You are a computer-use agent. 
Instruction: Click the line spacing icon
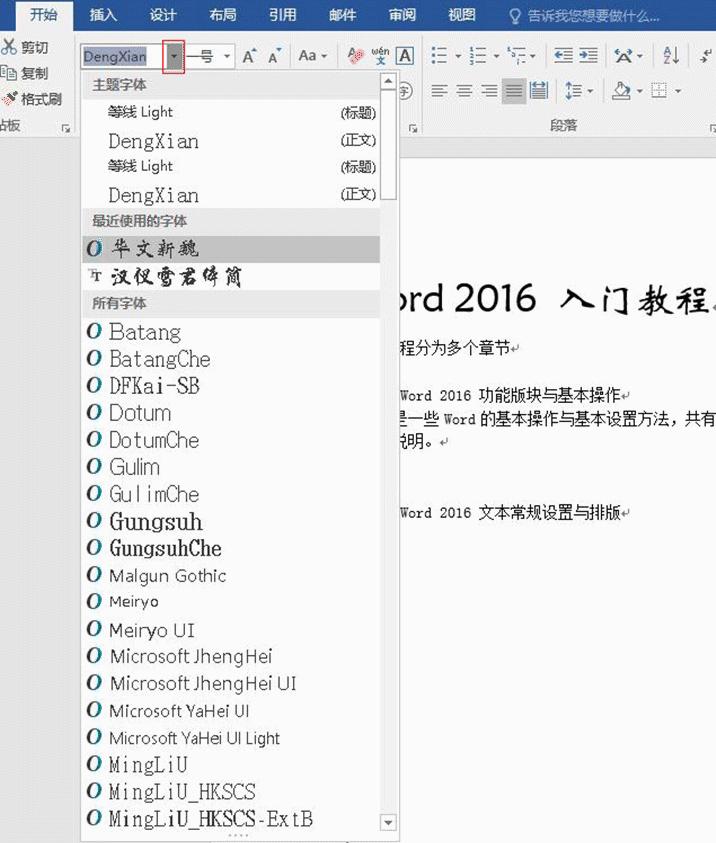point(573,91)
